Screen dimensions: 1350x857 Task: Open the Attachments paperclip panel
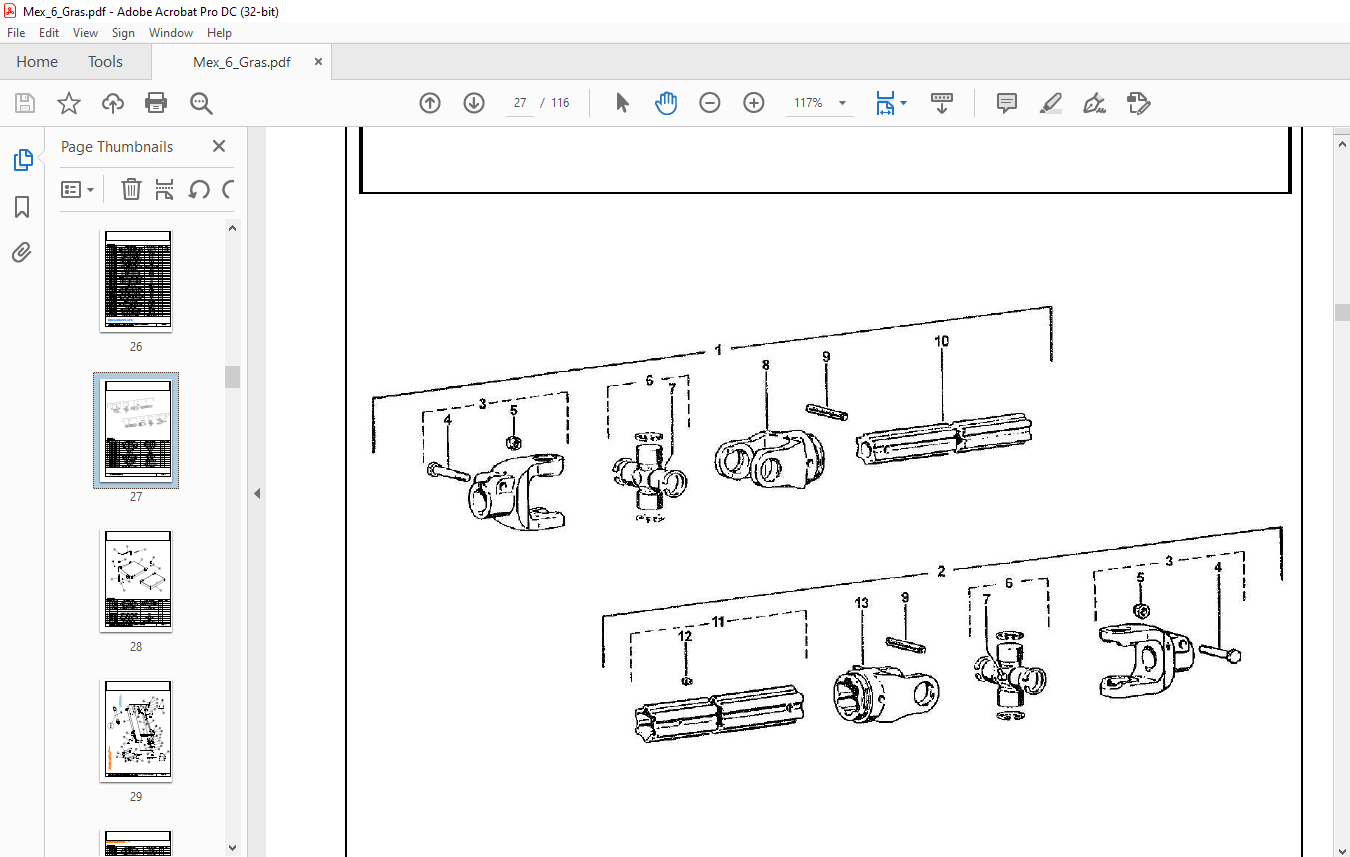point(22,252)
